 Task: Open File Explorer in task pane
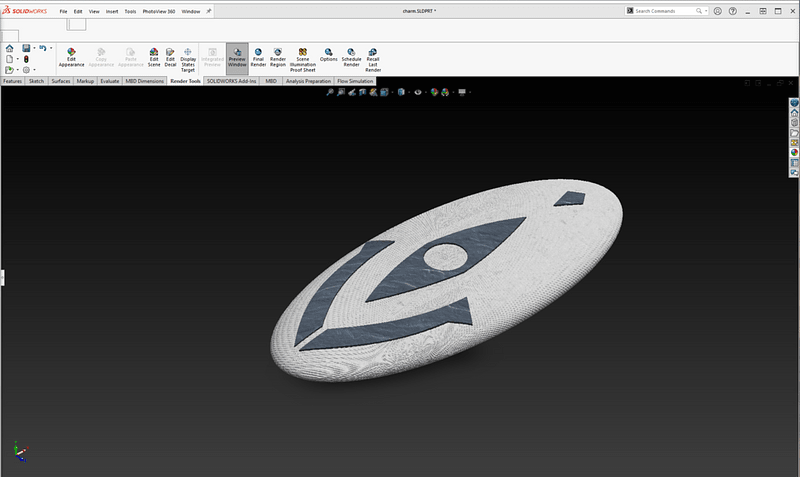(794, 133)
